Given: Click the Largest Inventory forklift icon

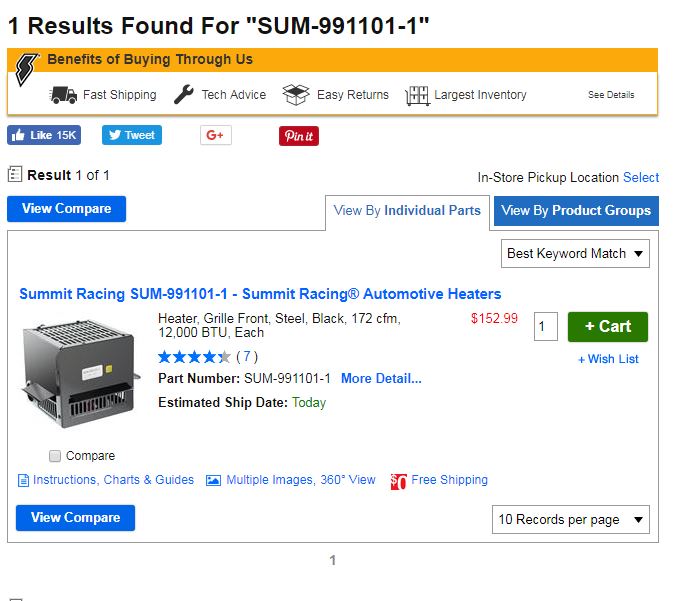Looking at the screenshot, I should click(x=417, y=96).
